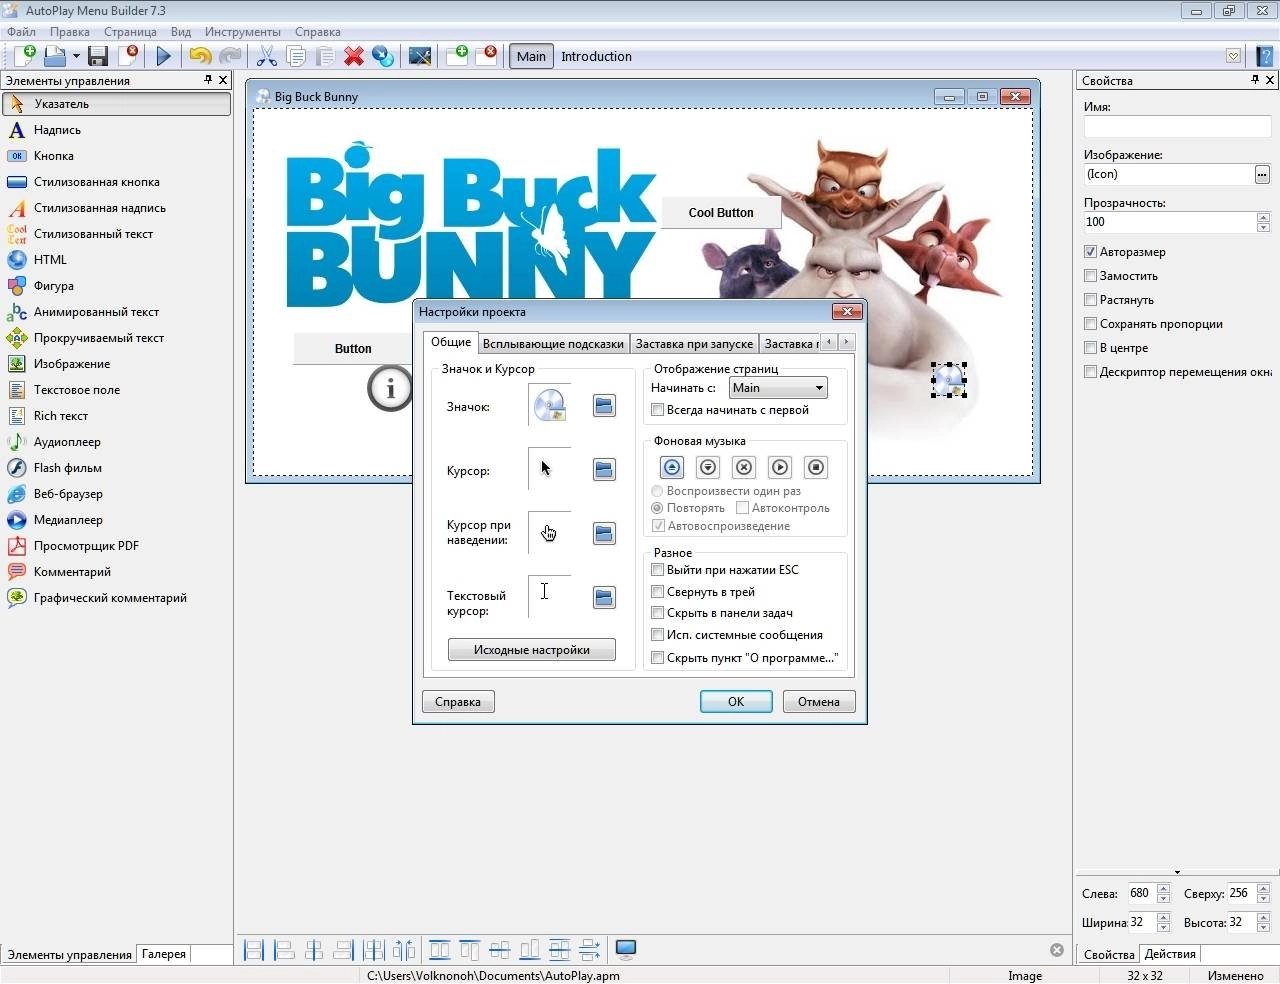Align right edges using bottom toolbar
1280x984 pixels.
pos(344,950)
